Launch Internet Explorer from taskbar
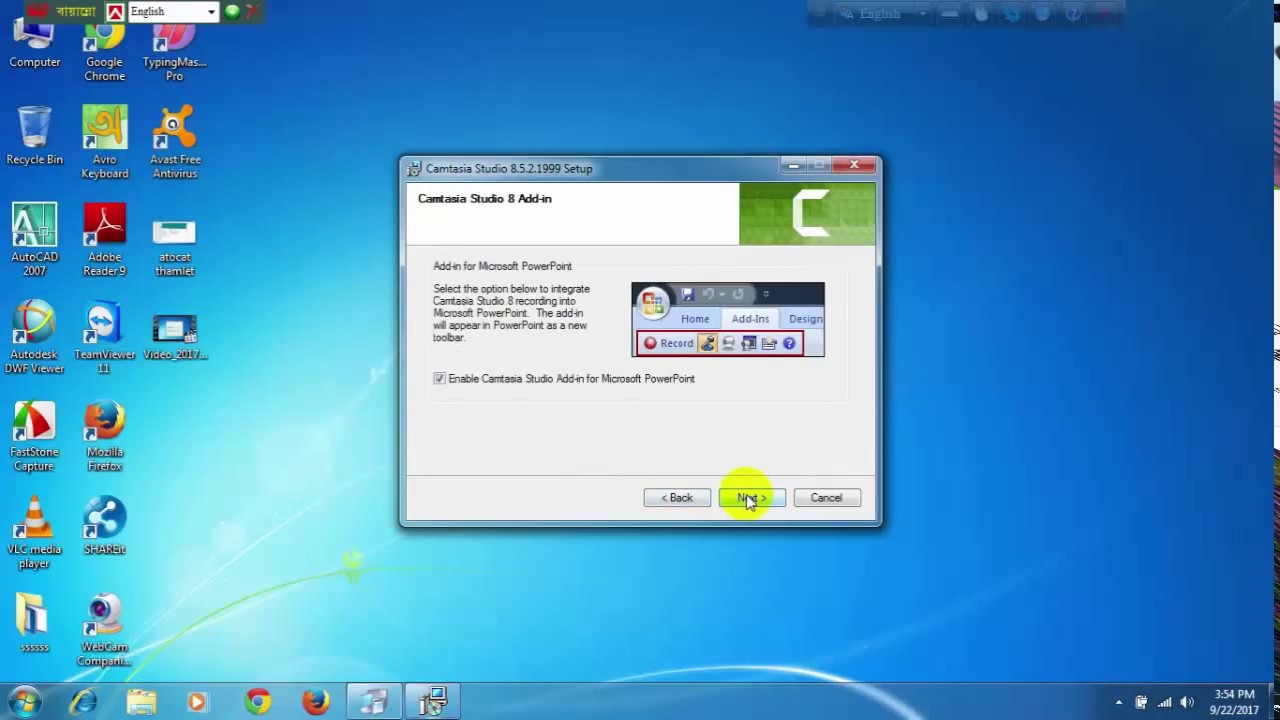The image size is (1280, 720). pyautogui.click(x=84, y=702)
